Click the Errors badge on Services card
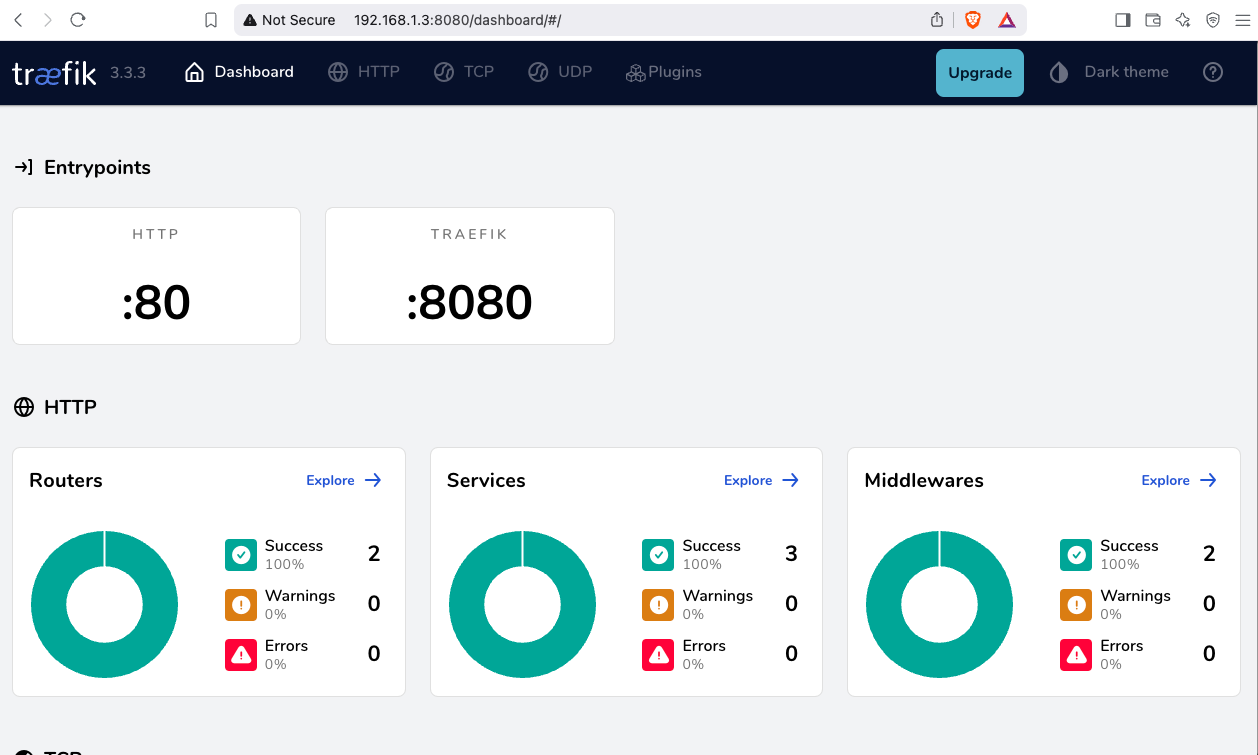The image size is (1258, 755). 658,654
